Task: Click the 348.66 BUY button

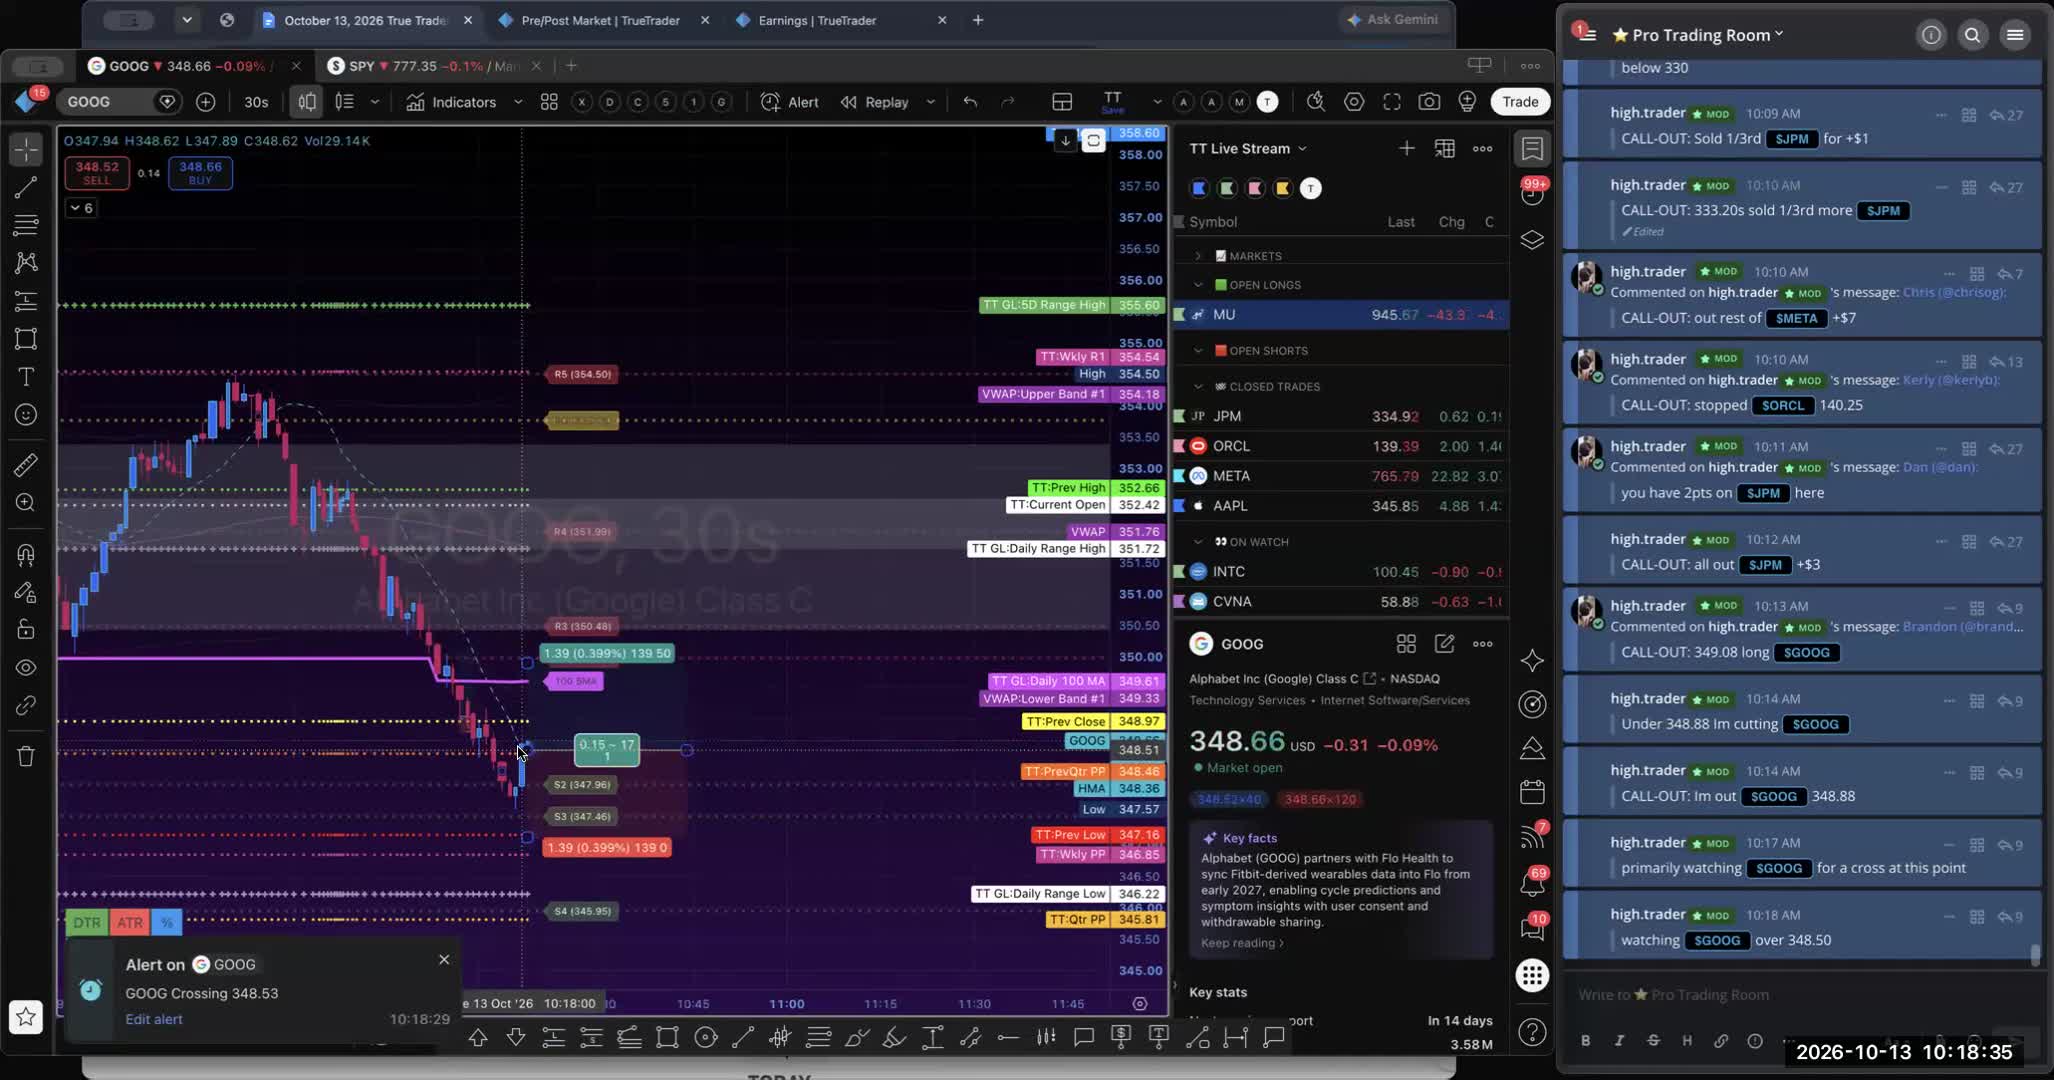Action: pos(200,173)
